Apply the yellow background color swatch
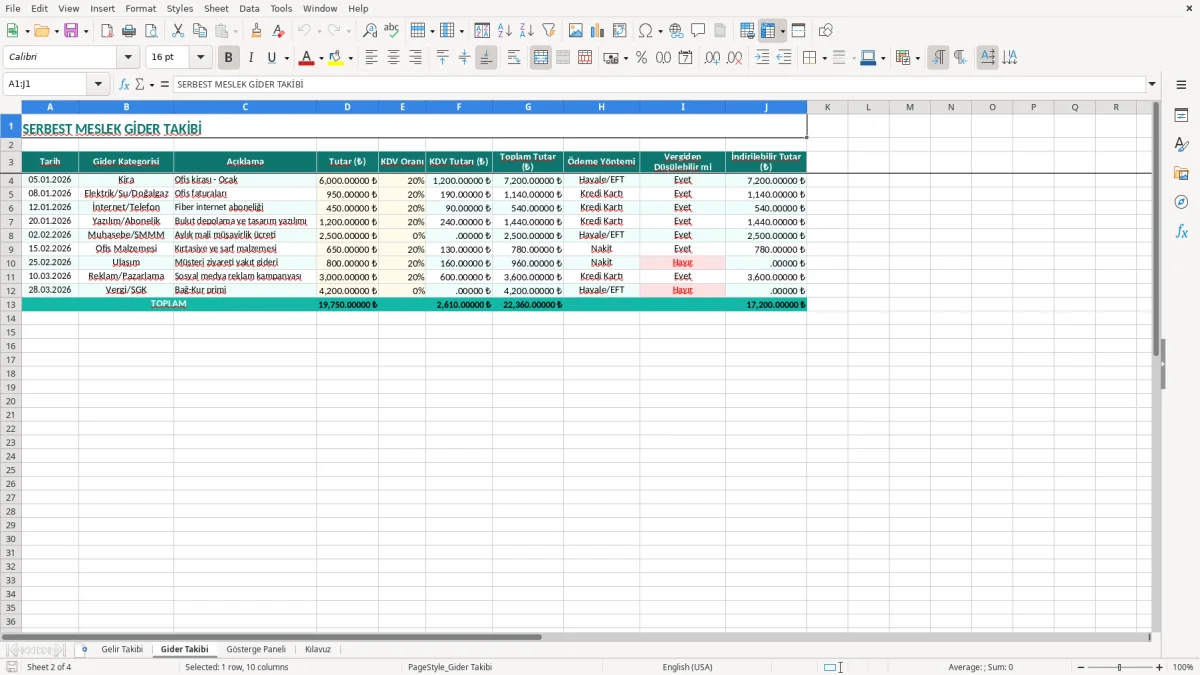This screenshot has width=1200, height=675. coord(336,58)
